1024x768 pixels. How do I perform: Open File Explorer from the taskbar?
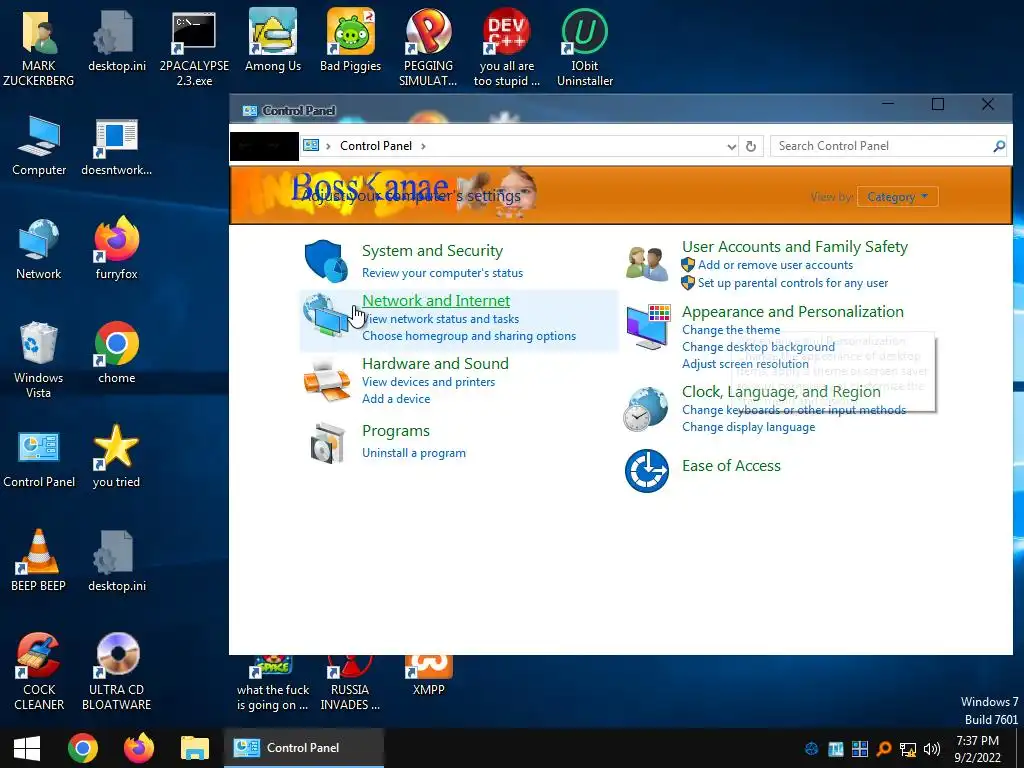click(195, 748)
